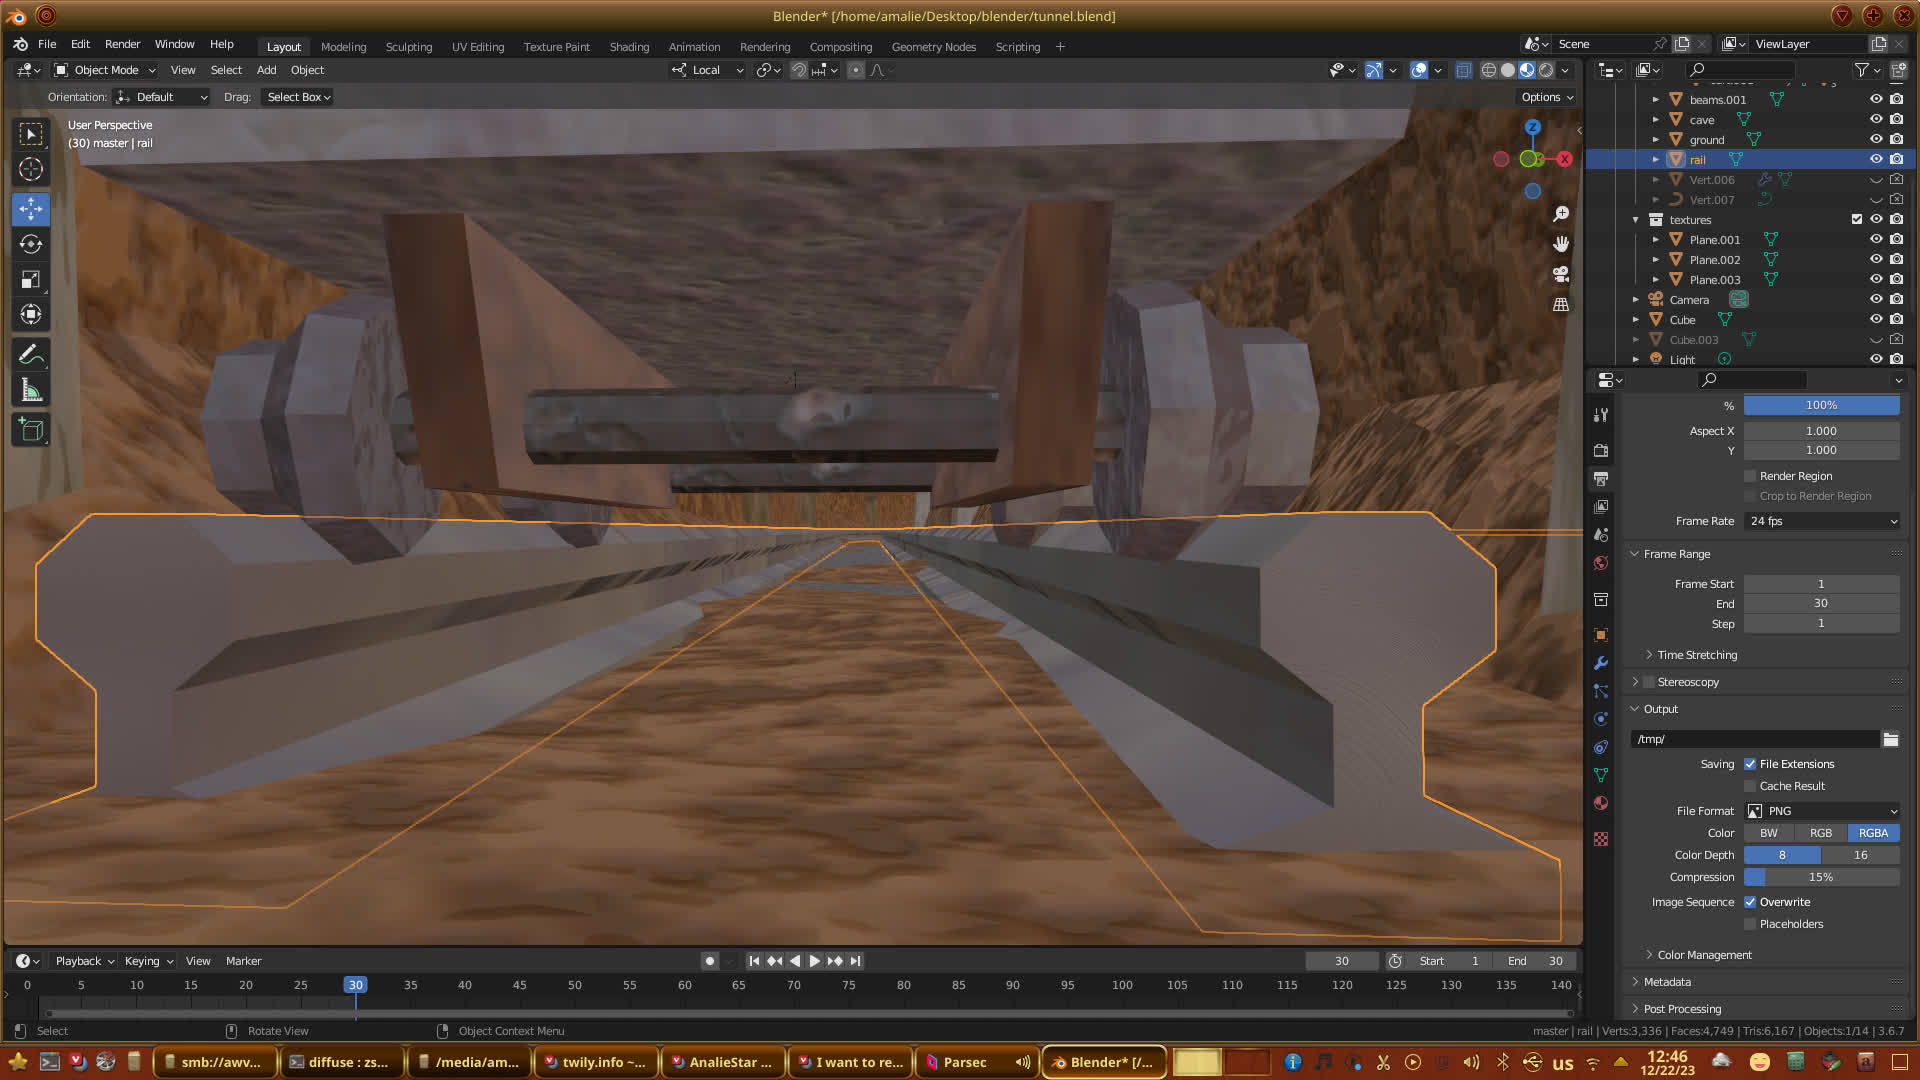Viewport: 1920px width, 1080px height.
Task: Select the Move tool in toolbar
Action: 31,209
